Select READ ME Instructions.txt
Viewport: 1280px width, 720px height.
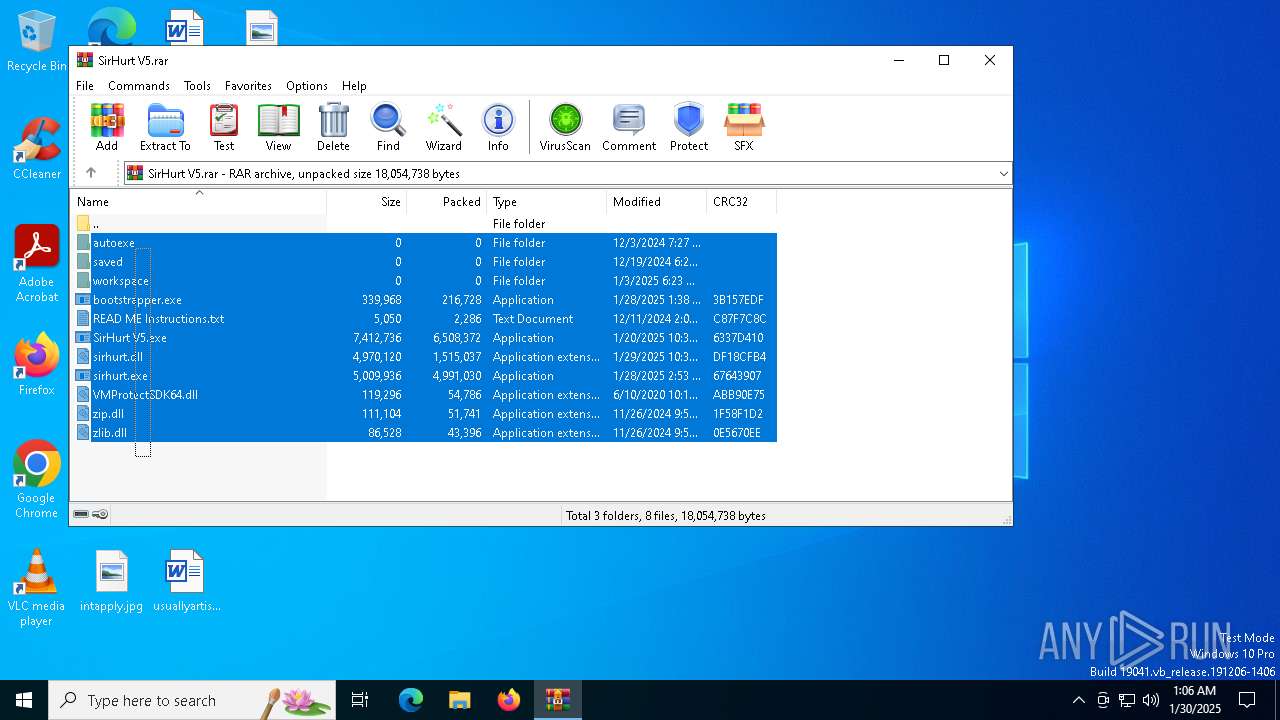(x=424, y=319)
